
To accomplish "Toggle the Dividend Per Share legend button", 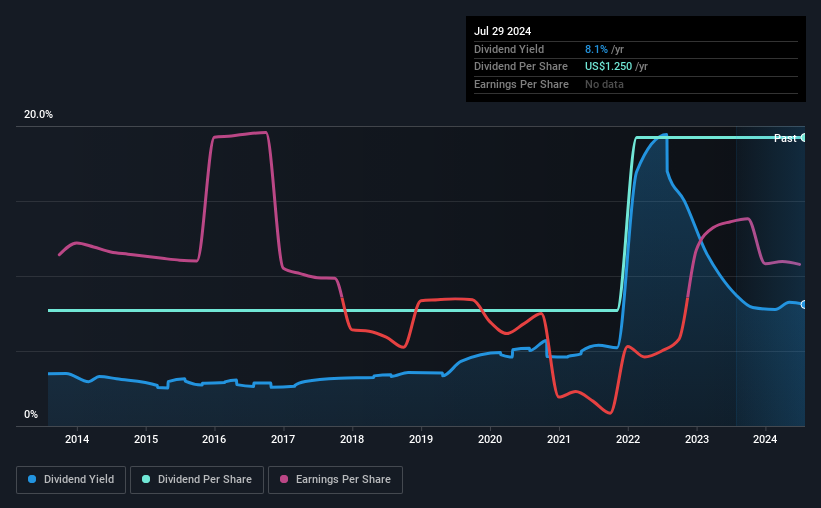I will 197,480.
